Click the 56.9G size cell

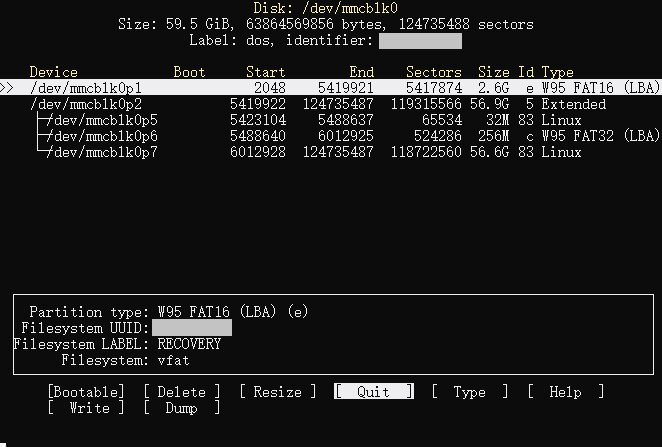pos(490,104)
